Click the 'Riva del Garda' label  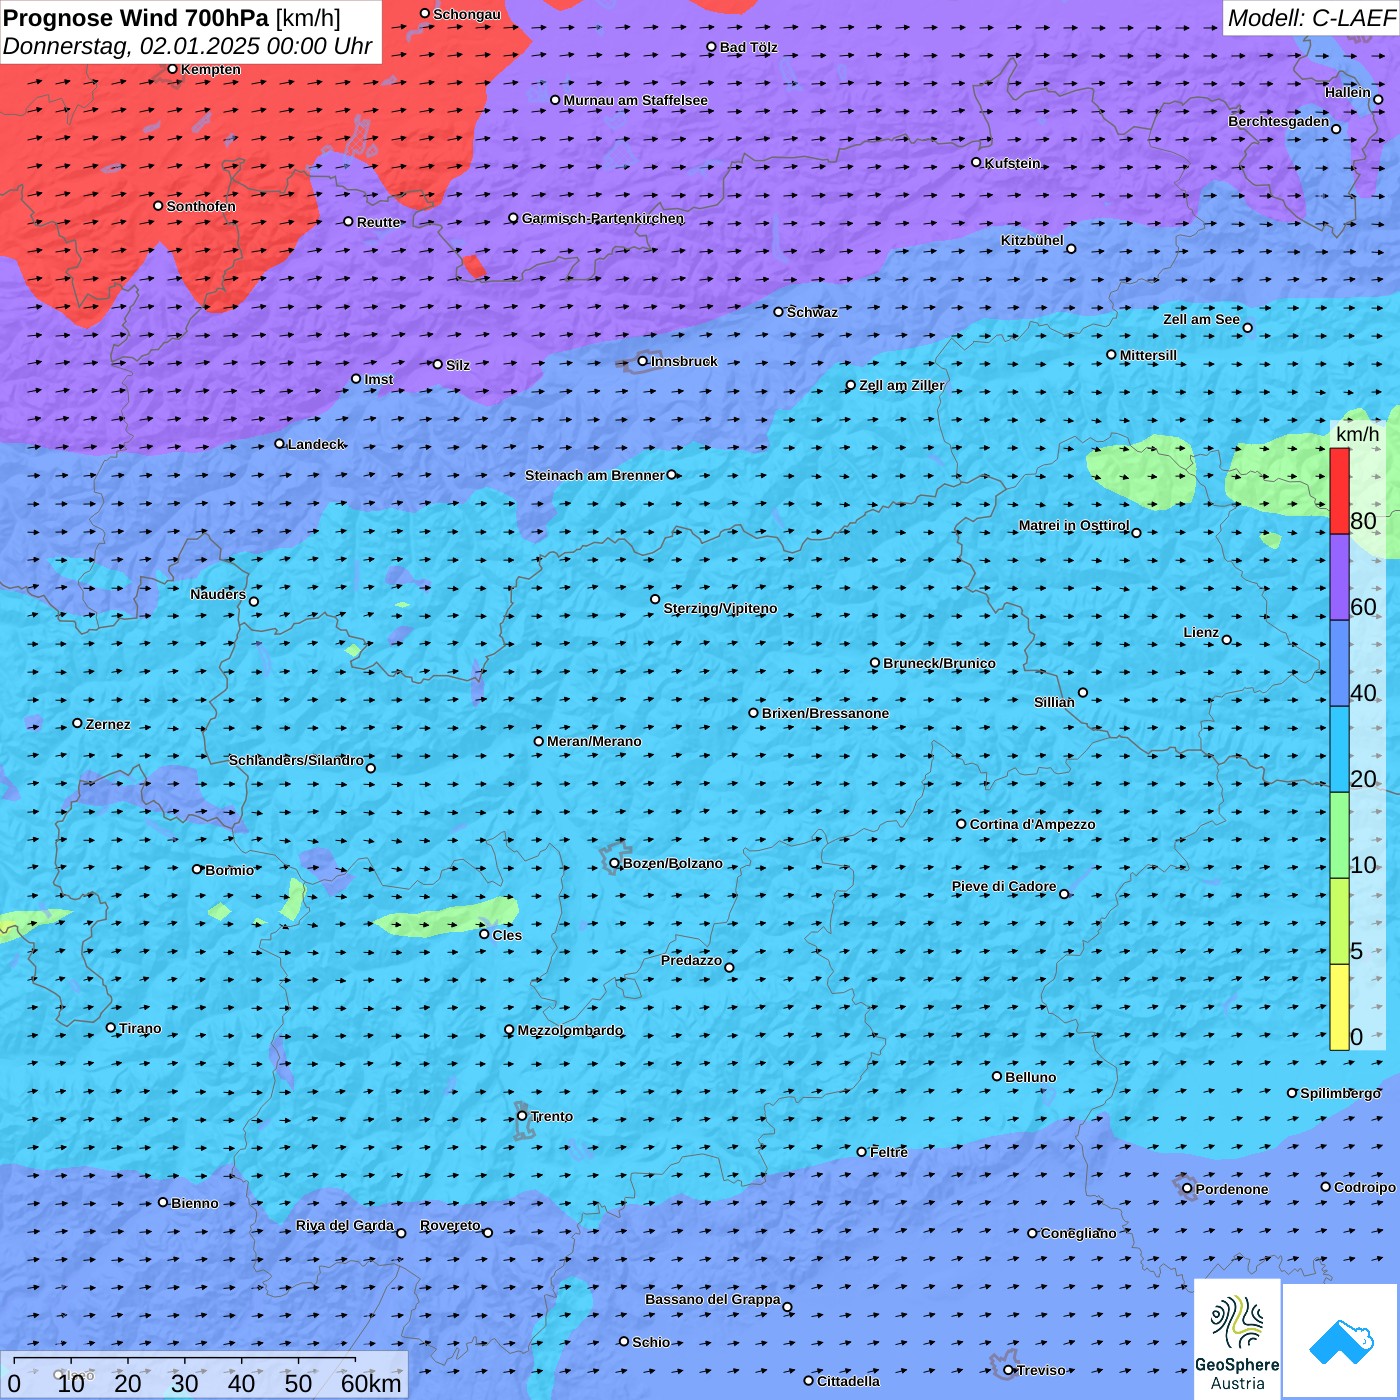coord(345,1225)
